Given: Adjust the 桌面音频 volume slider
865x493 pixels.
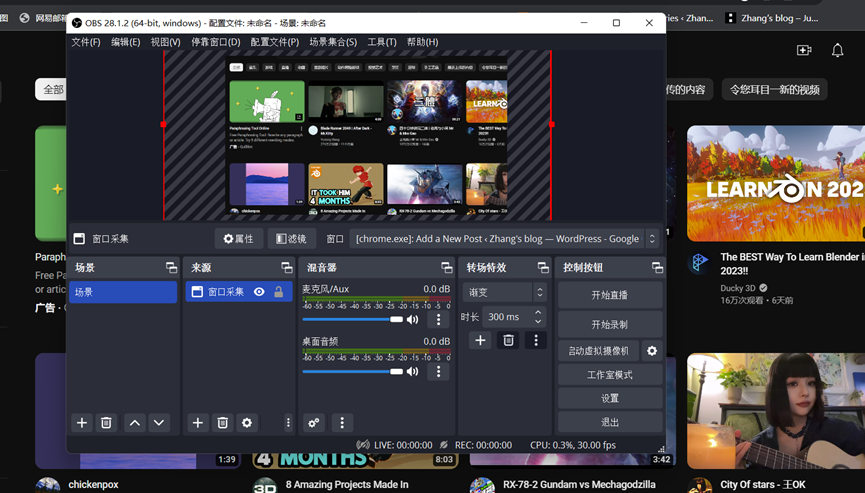Looking at the screenshot, I should [x=353, y=372].
